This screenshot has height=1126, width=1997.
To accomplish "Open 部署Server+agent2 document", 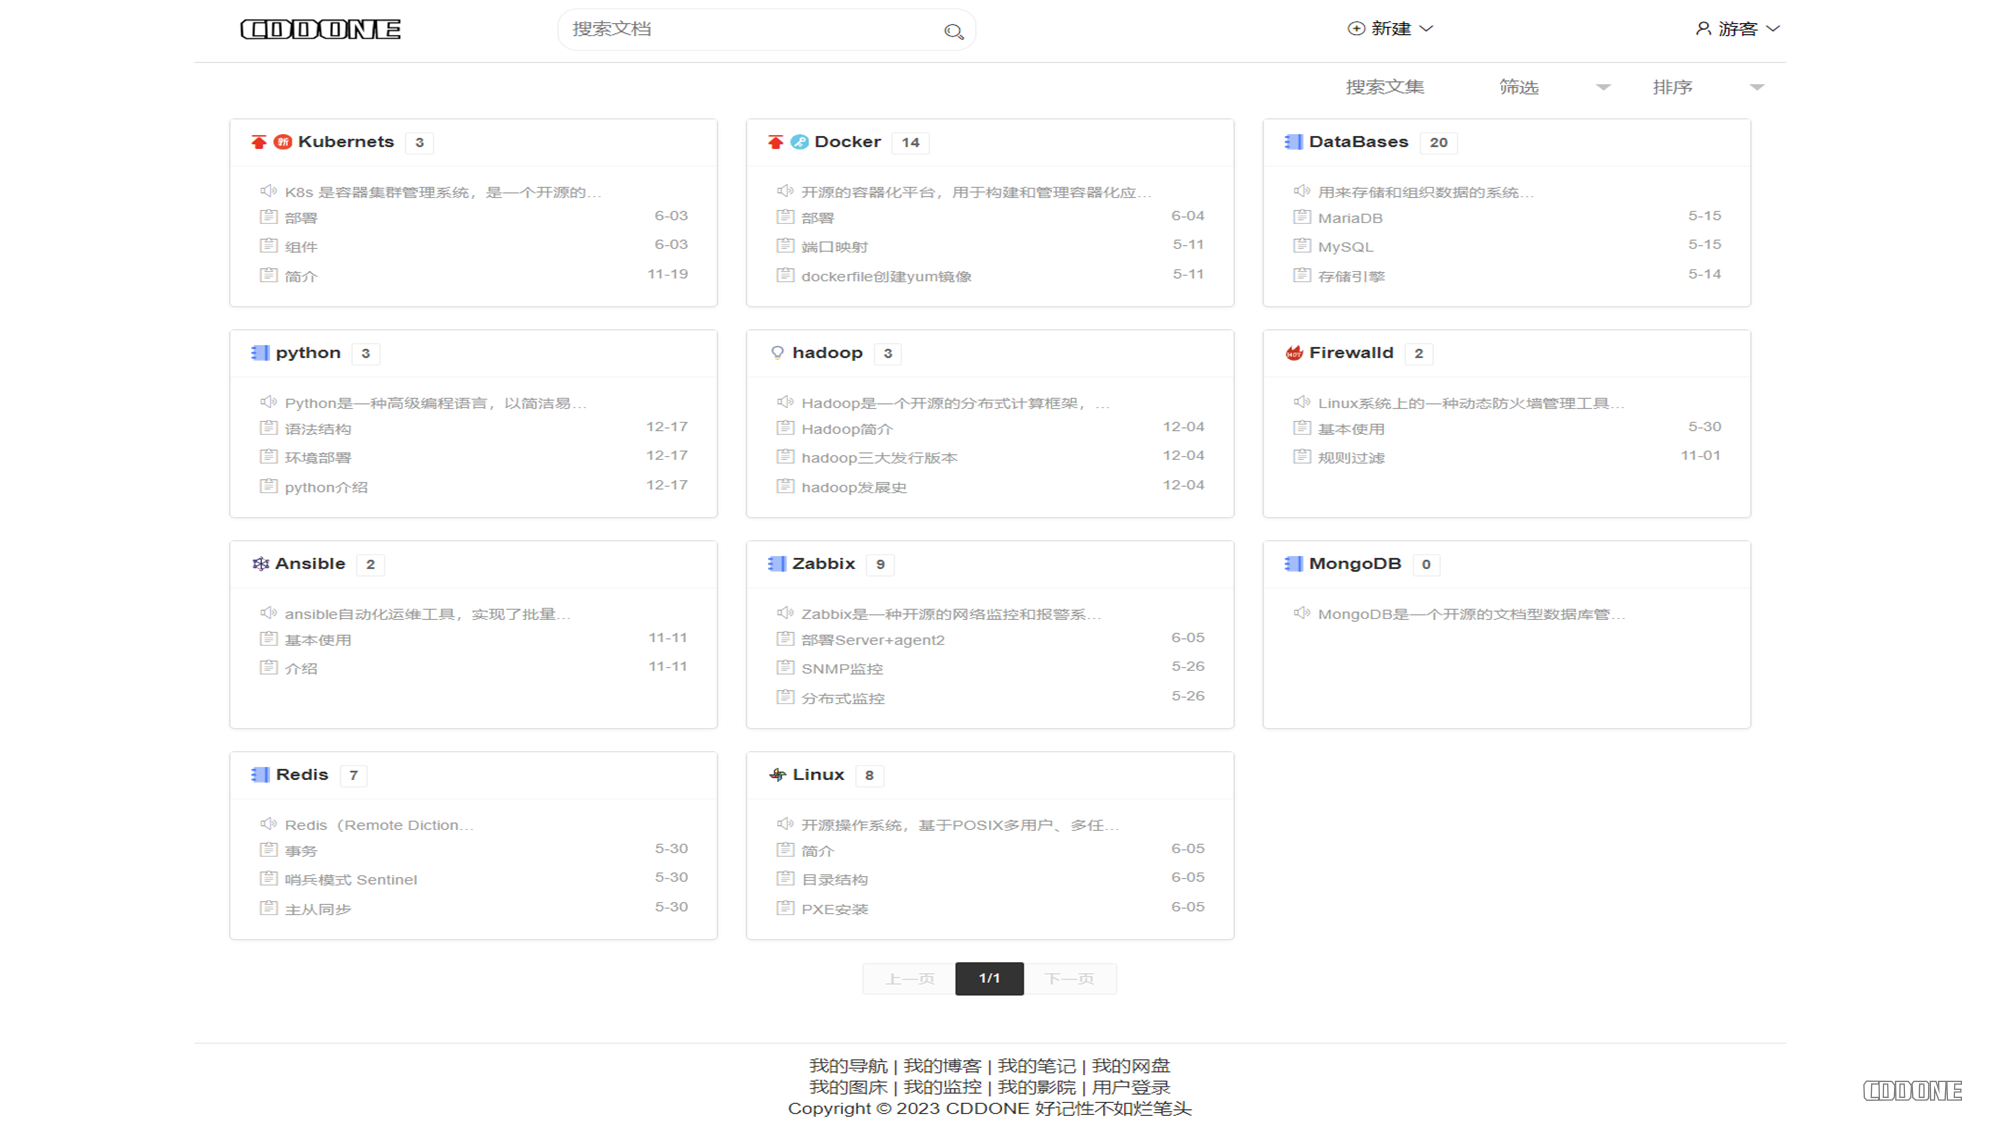I will coord(873,640).
